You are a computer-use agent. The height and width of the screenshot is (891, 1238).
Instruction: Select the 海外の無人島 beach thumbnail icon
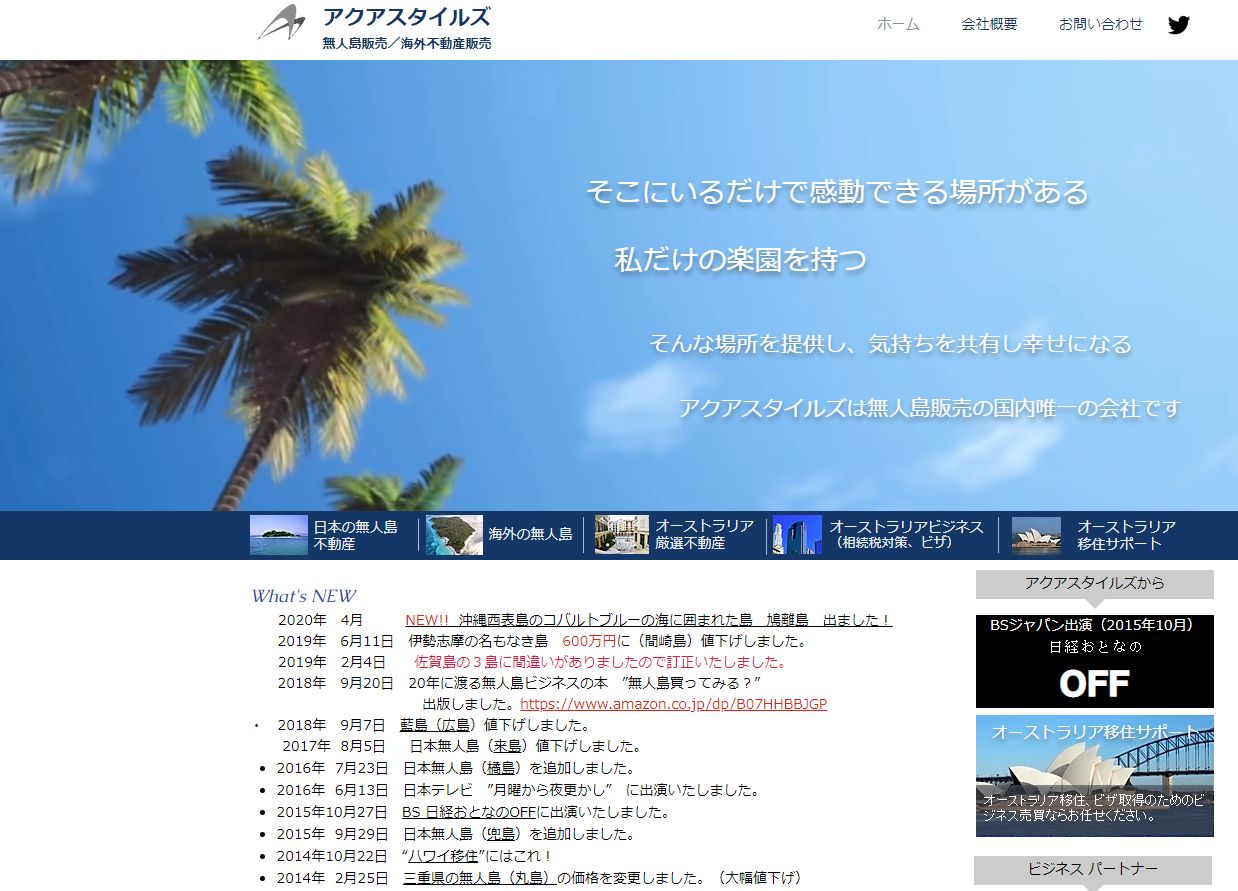point(453,534)
